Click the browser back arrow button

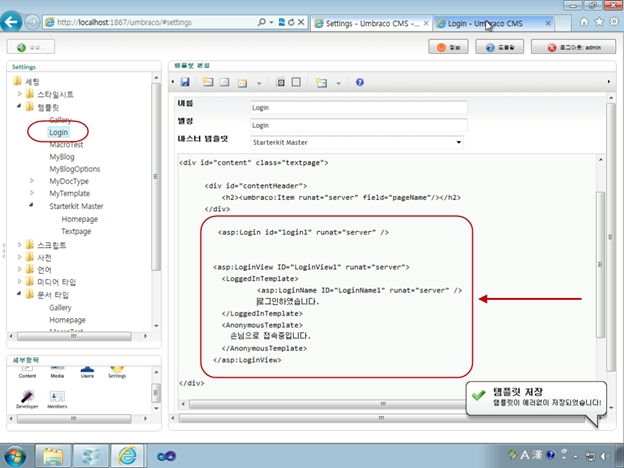pos(11,22)
